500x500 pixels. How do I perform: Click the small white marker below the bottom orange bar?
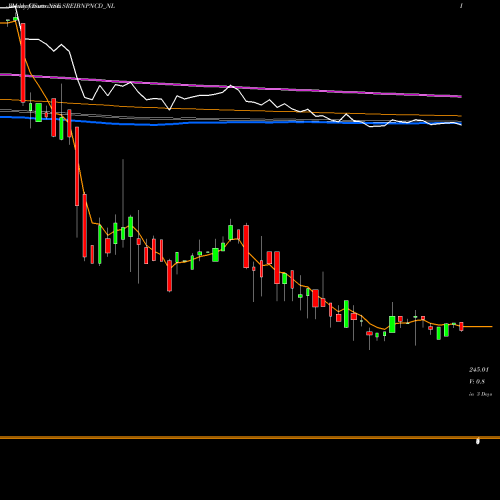(x=478, y=441)
